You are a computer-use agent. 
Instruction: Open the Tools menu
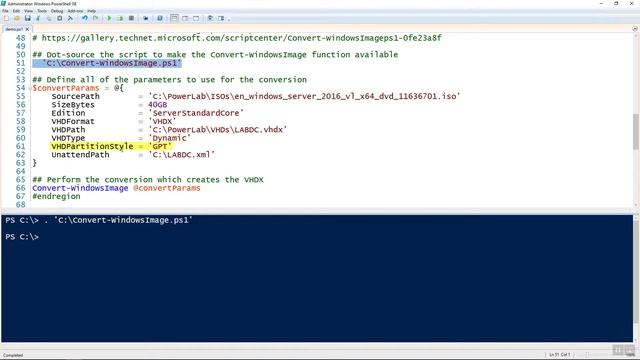tap(42, 11)
